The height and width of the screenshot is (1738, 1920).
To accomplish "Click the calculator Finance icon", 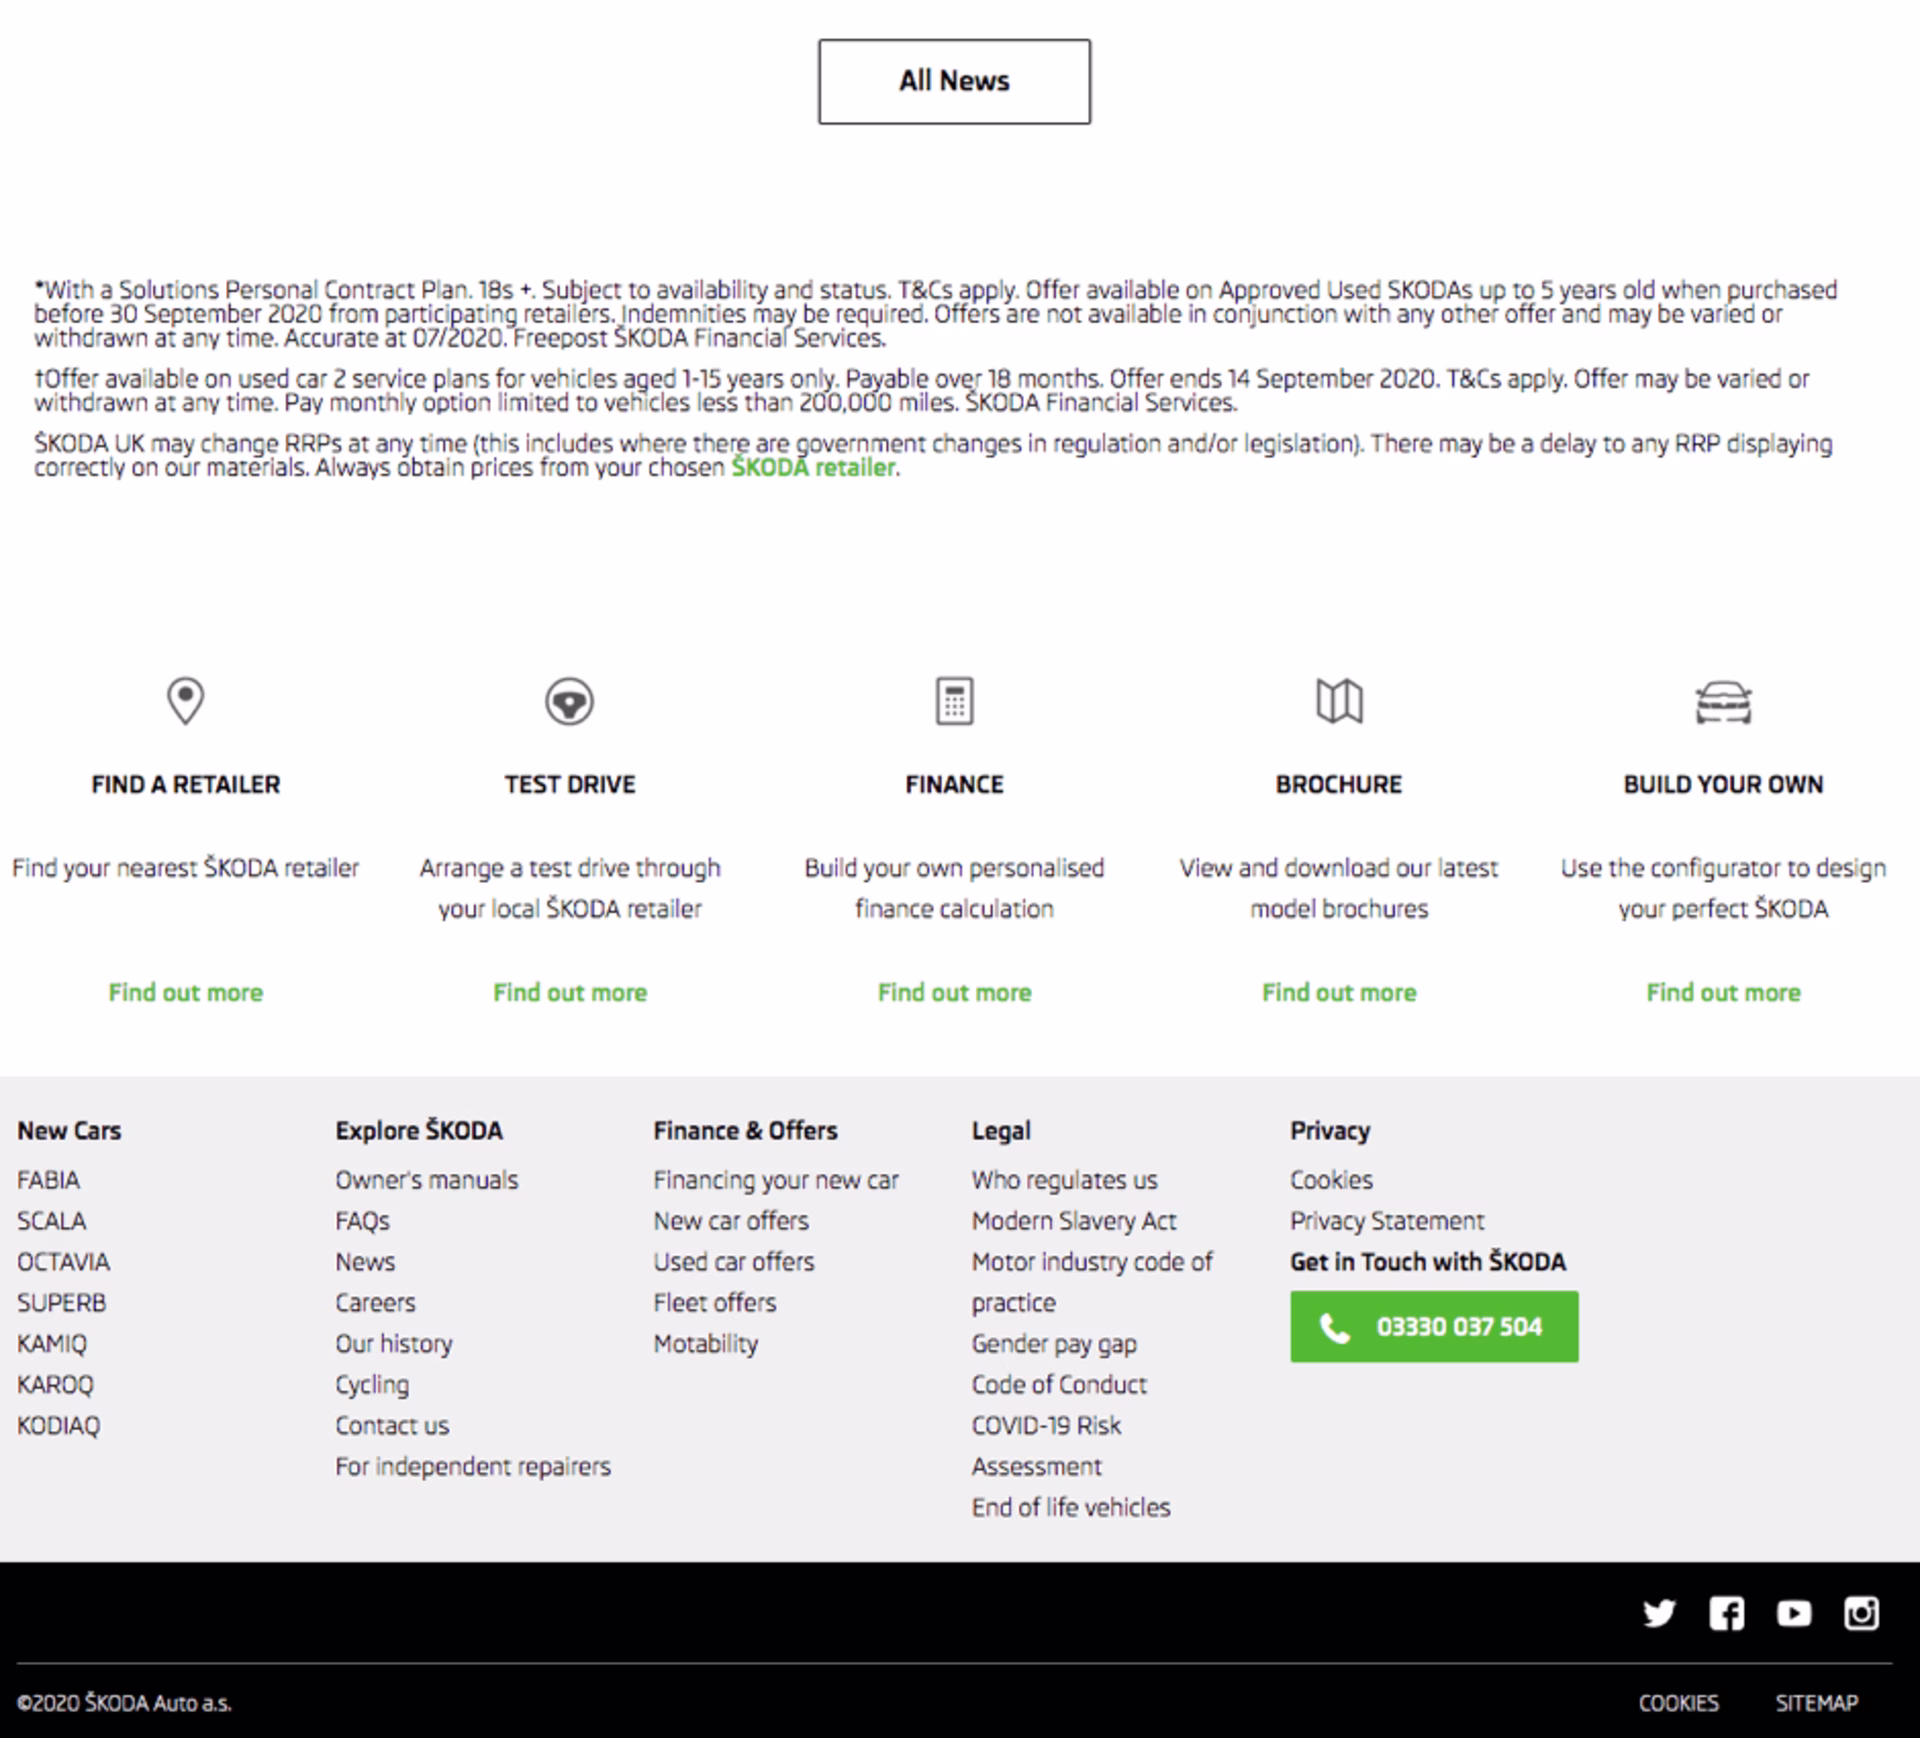I will pyautogui.click(x=954, y=701).
